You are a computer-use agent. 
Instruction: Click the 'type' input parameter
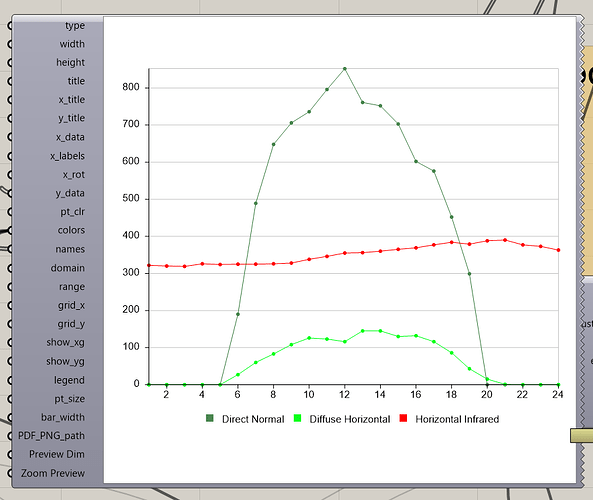point(75,26)
